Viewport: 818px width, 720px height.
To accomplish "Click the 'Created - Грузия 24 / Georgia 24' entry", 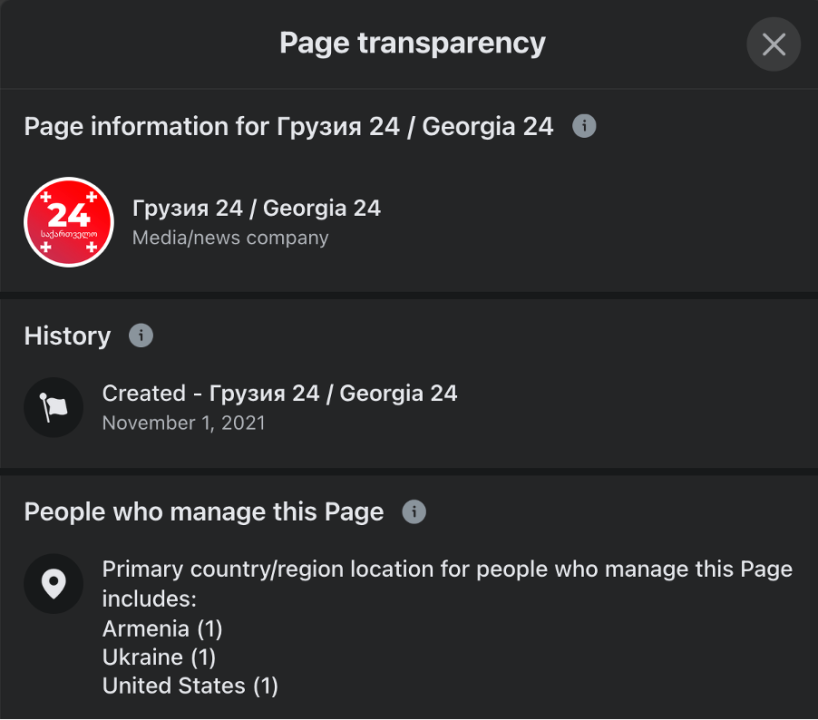I will (x=280, y=393).
